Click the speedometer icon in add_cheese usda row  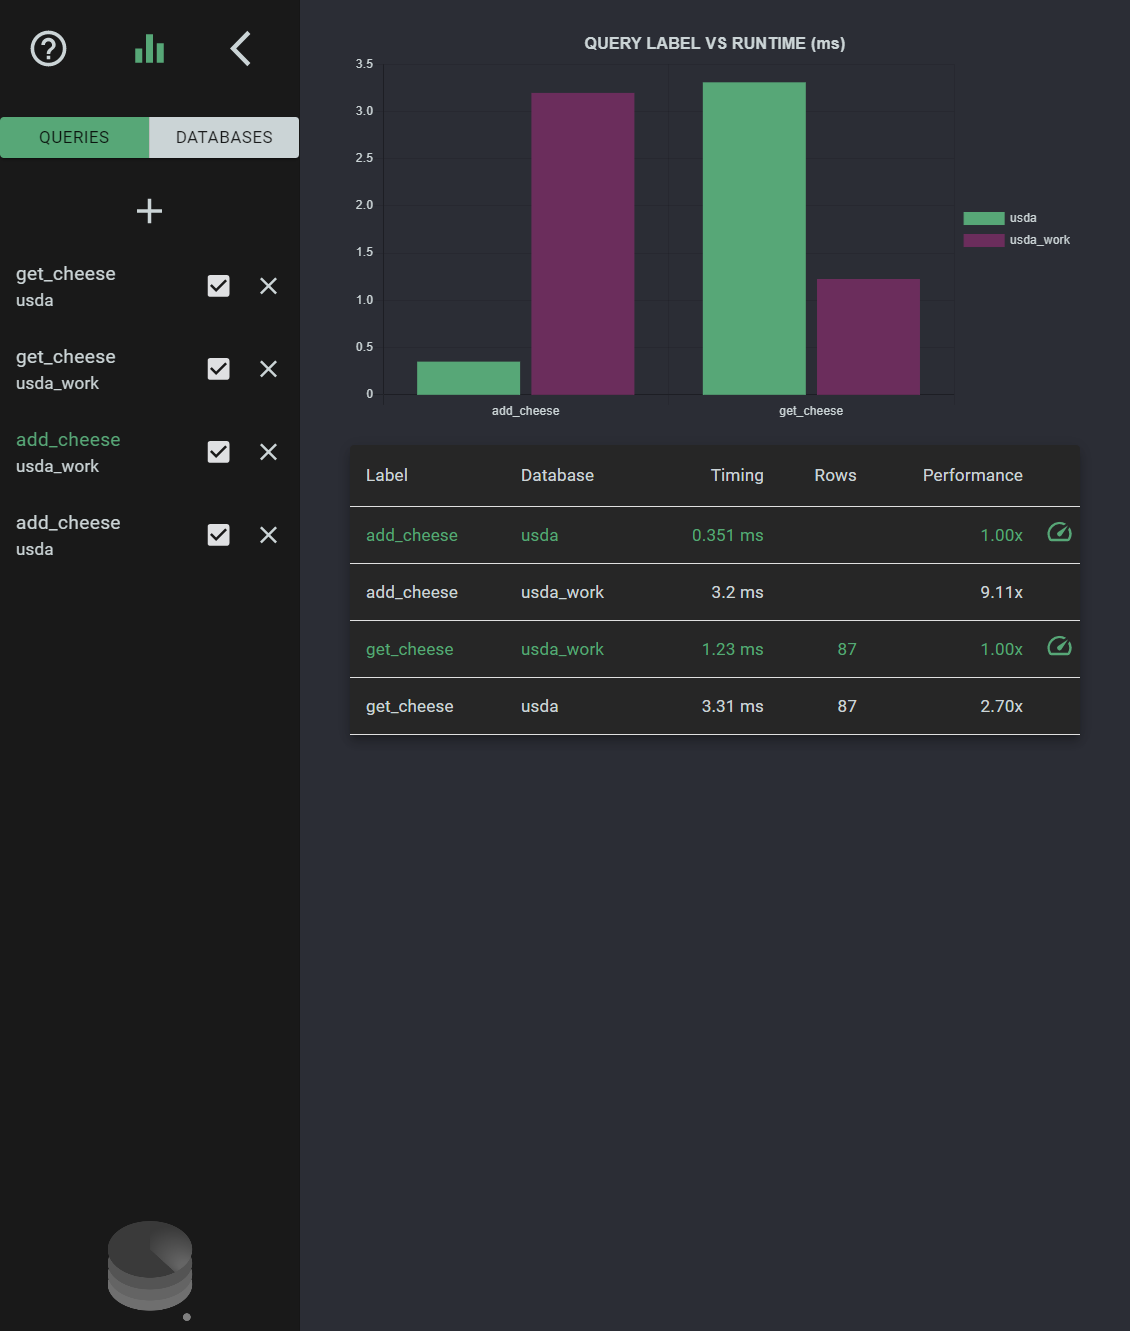1059,533
